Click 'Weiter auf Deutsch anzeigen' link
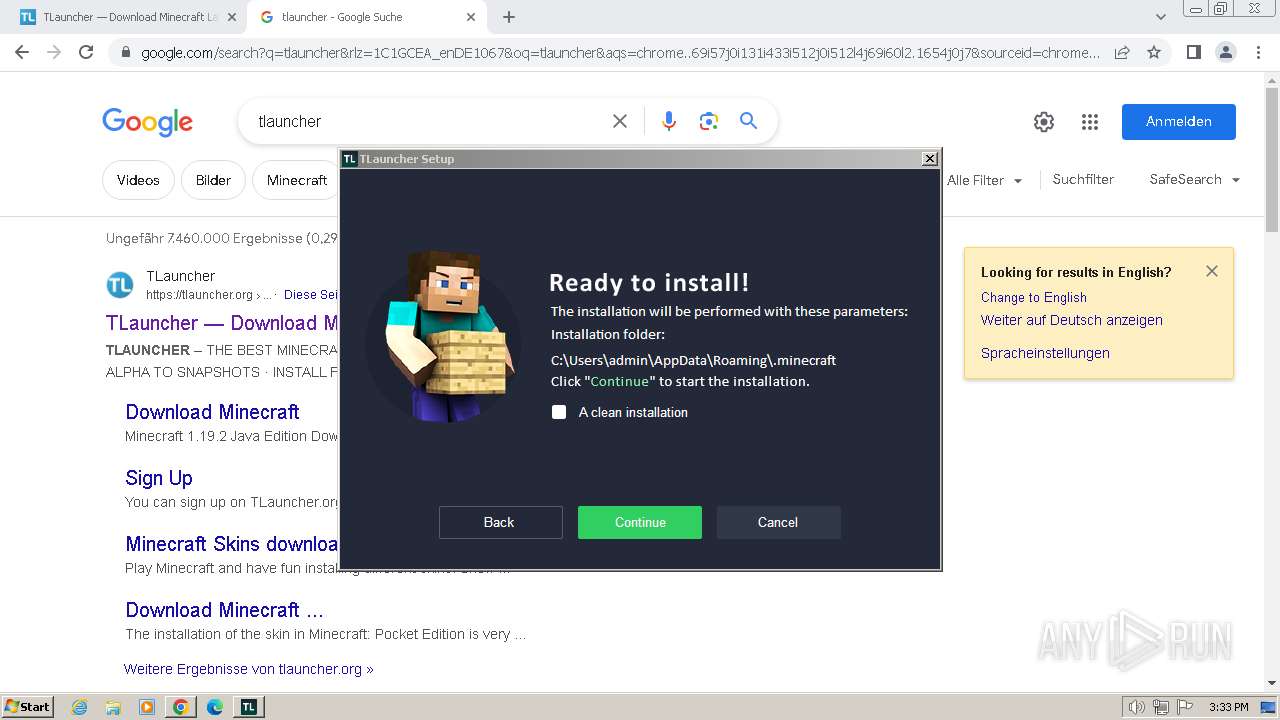This screenshot has width=1280, height=720. pyautogui.click(x=1071, y=320)
